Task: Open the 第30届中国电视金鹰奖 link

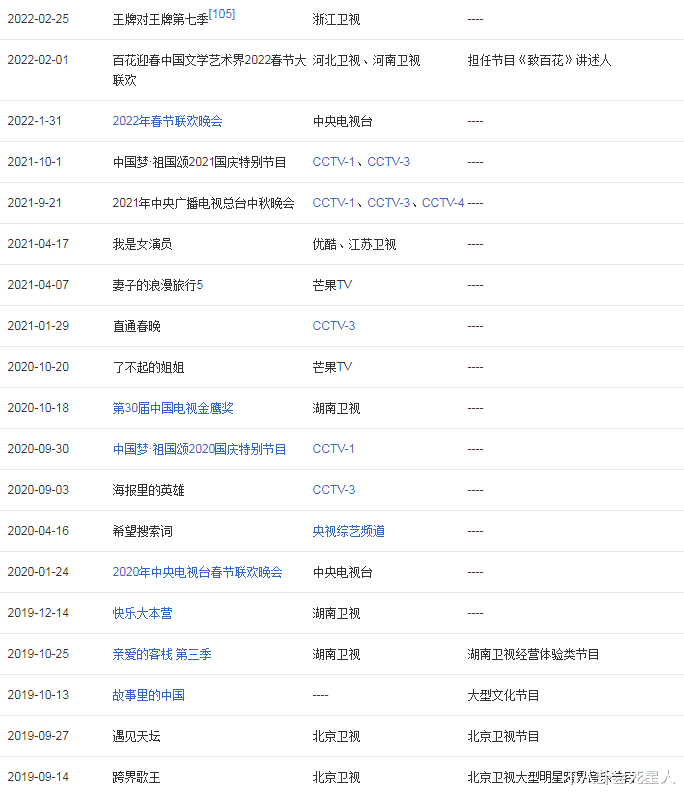Action: [173, 408]
